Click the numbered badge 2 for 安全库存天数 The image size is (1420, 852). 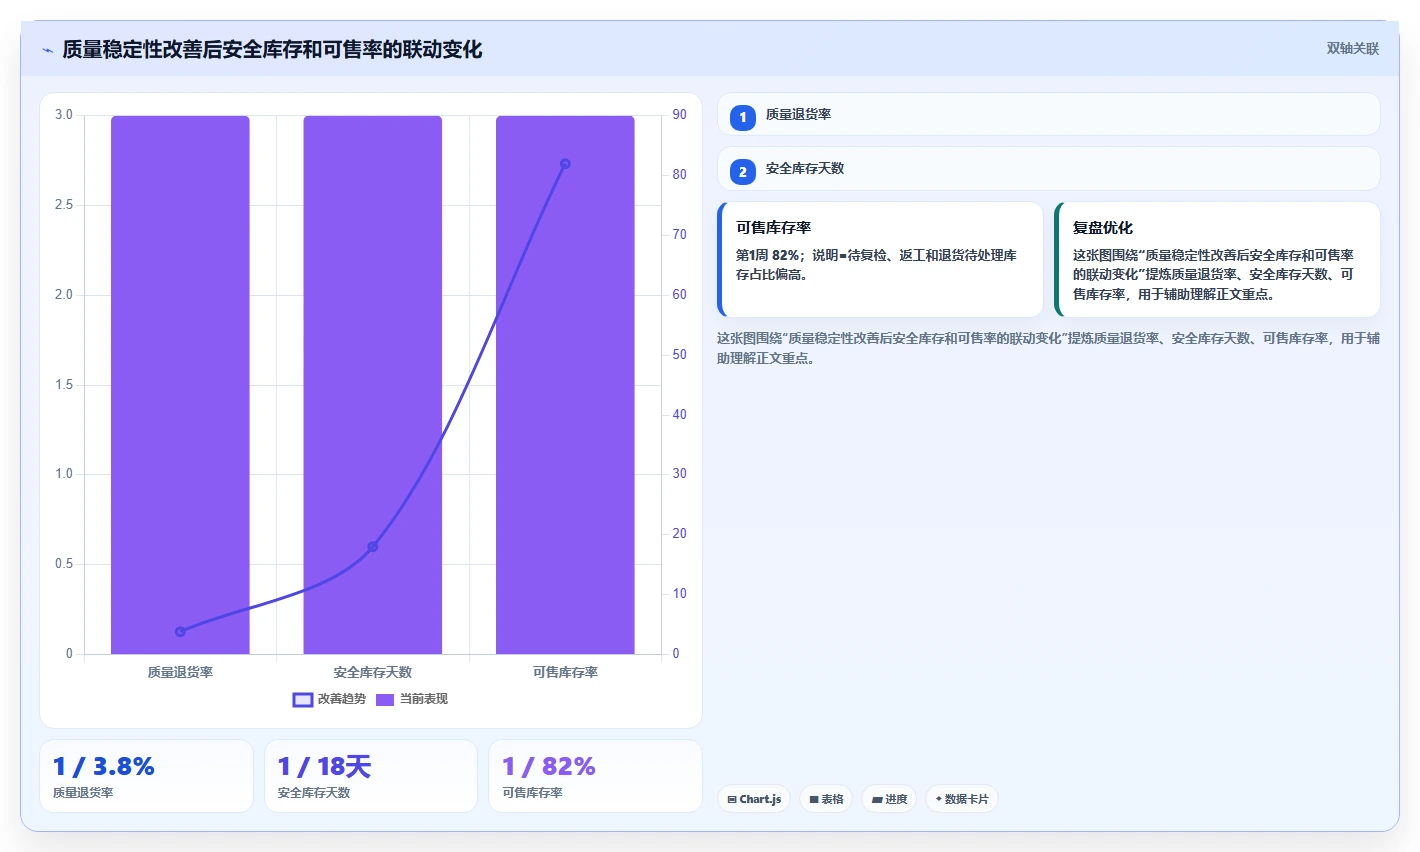(742, 172)
